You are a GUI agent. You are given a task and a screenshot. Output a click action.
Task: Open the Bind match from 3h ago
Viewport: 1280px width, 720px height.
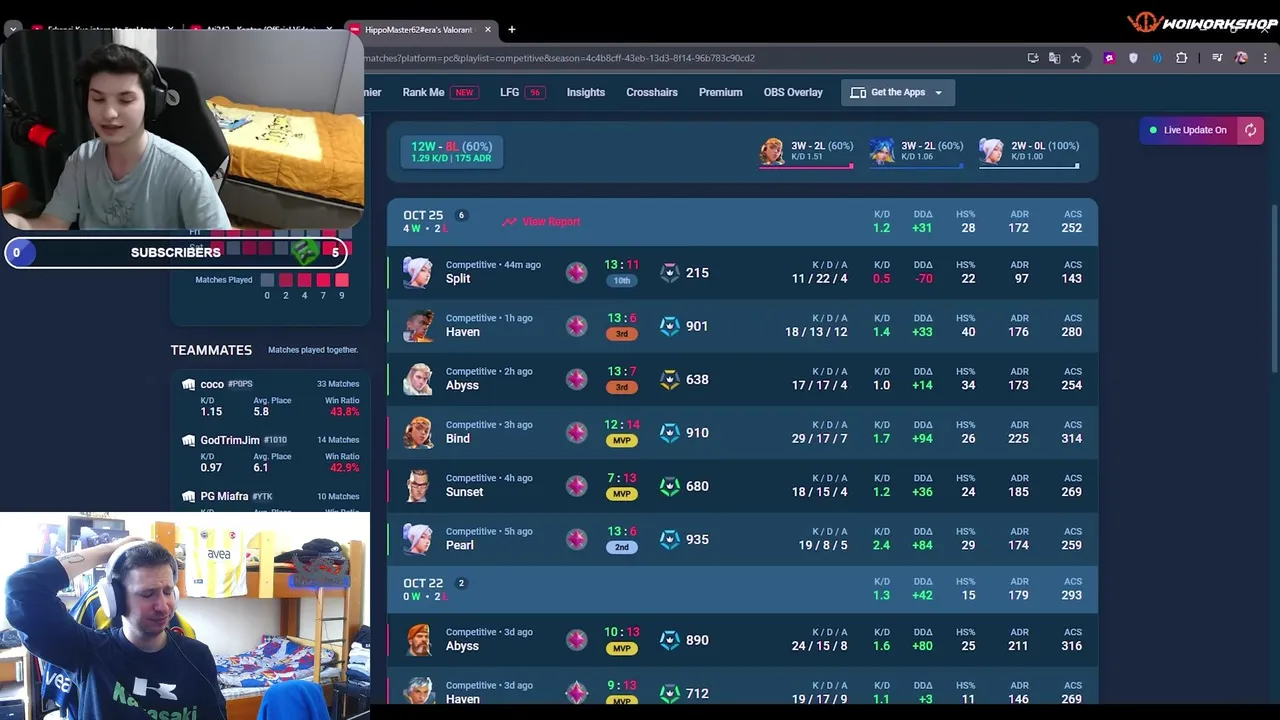pyautogui.click(x=742, y=432)
